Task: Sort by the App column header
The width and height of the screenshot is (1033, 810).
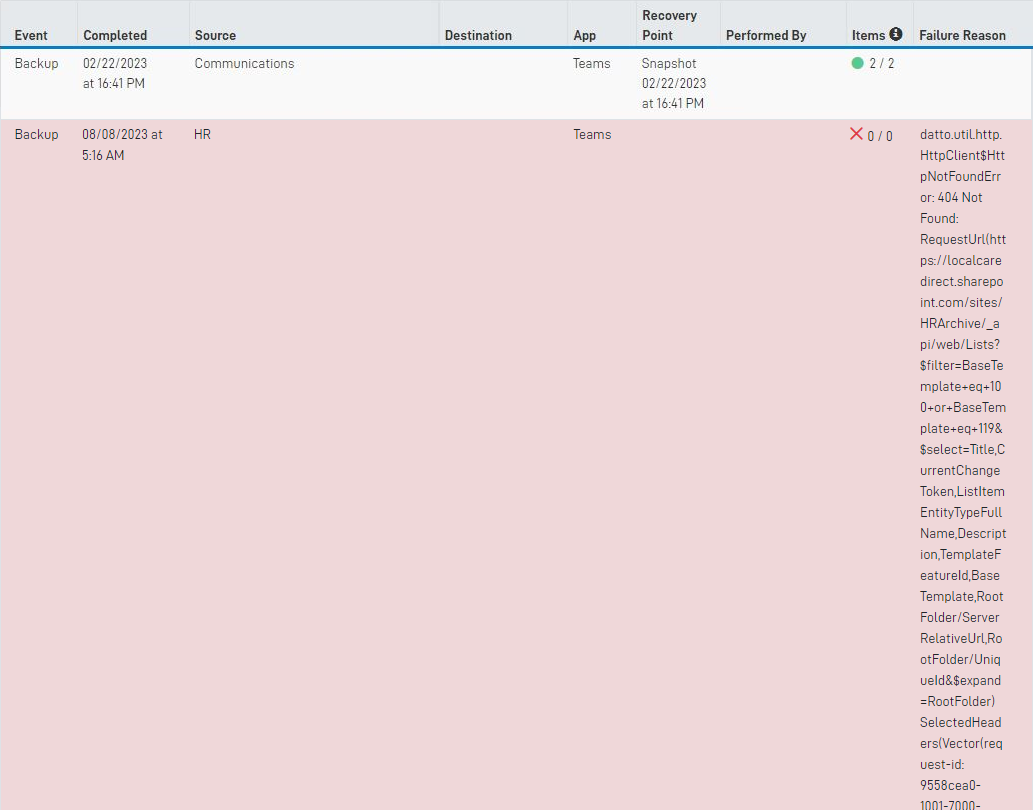Action: point(584,36)
